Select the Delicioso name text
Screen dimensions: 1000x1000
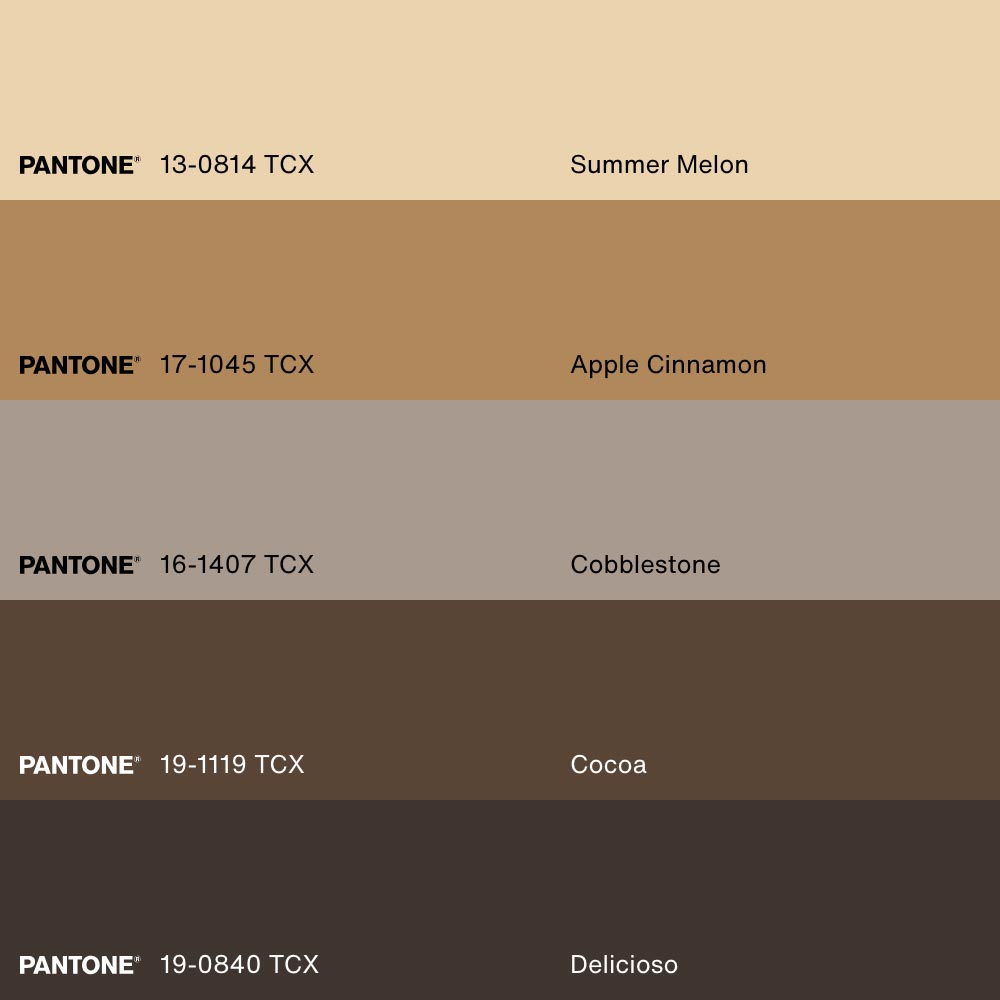pyautogui.click(x=624, y=965)
